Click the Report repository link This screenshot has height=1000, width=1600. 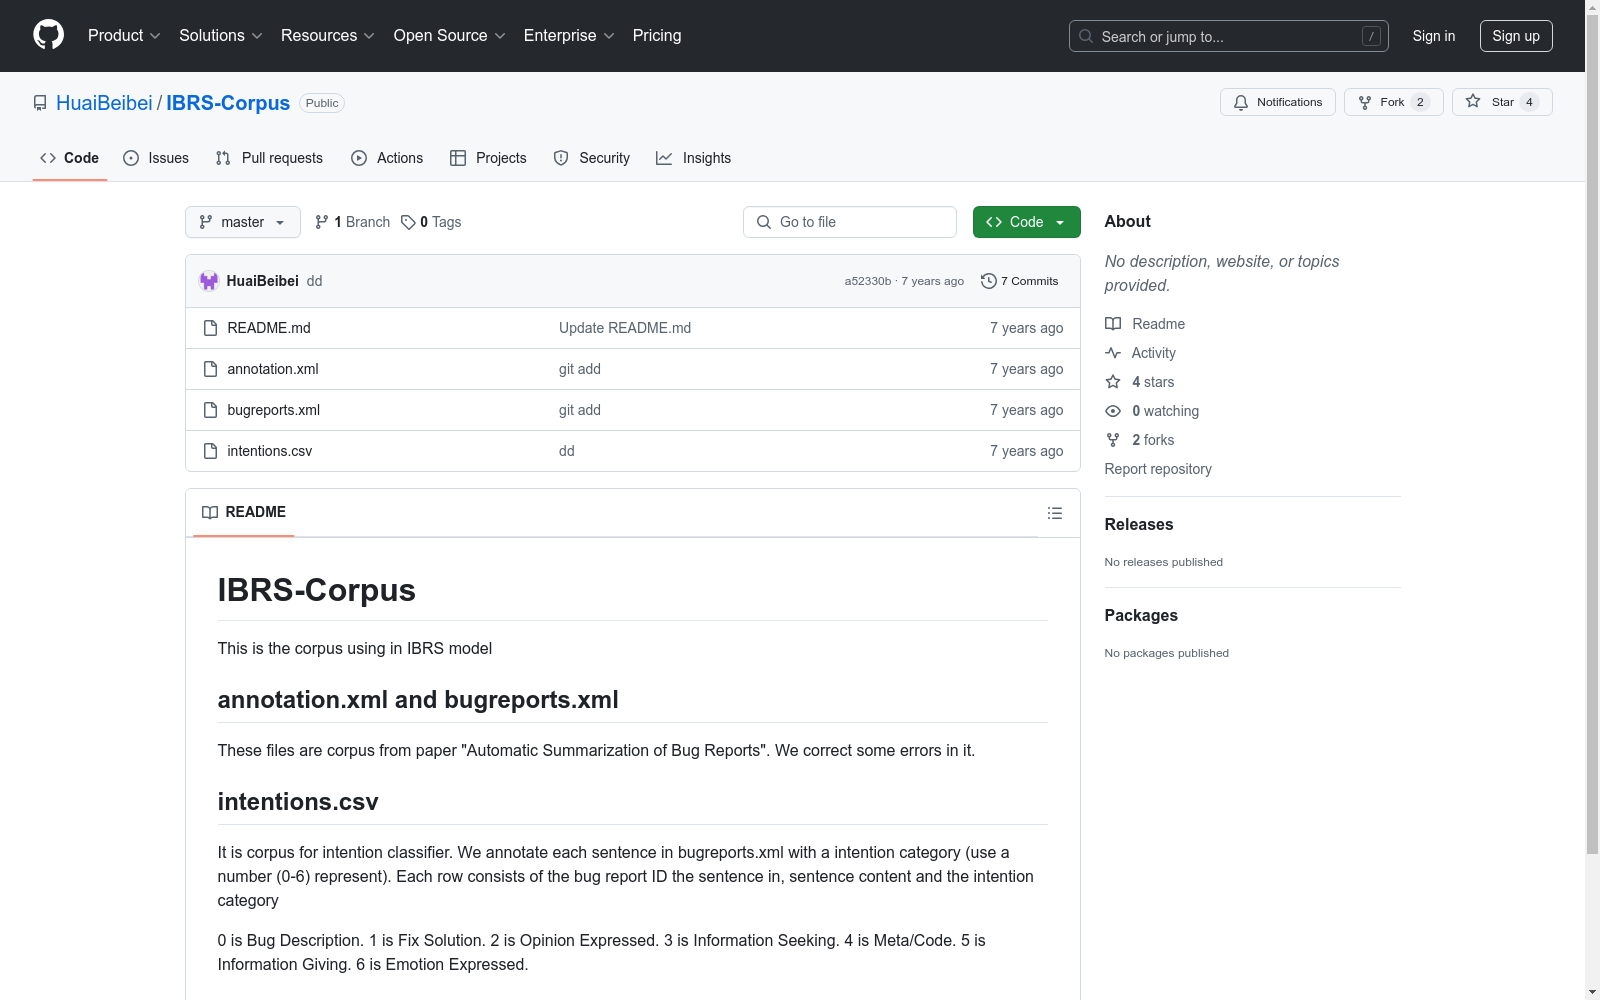coord(1158,469)
